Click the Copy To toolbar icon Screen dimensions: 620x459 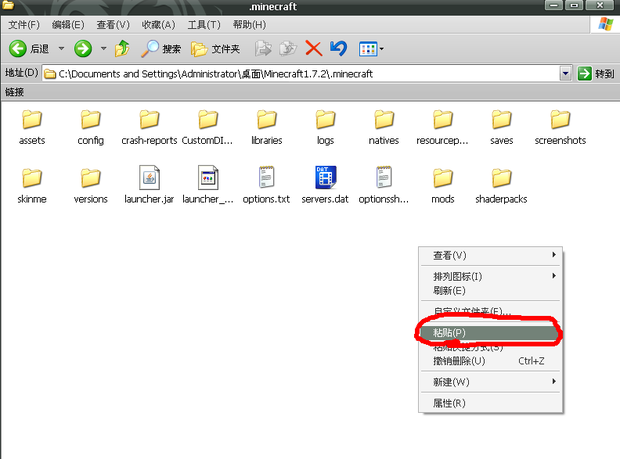pyautogui.click(x=288, y=49)
